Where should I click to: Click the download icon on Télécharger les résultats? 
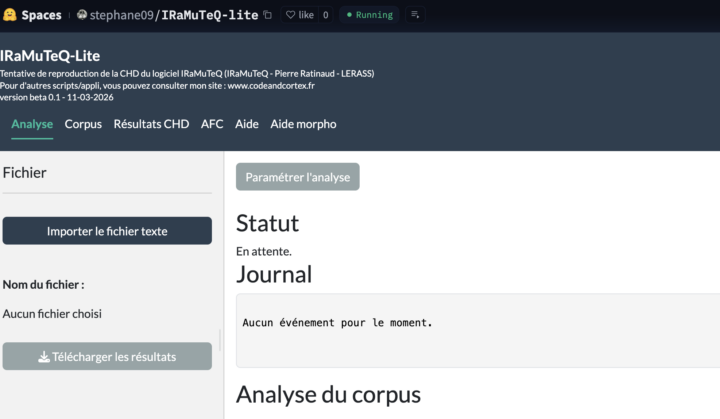point(44,357)
